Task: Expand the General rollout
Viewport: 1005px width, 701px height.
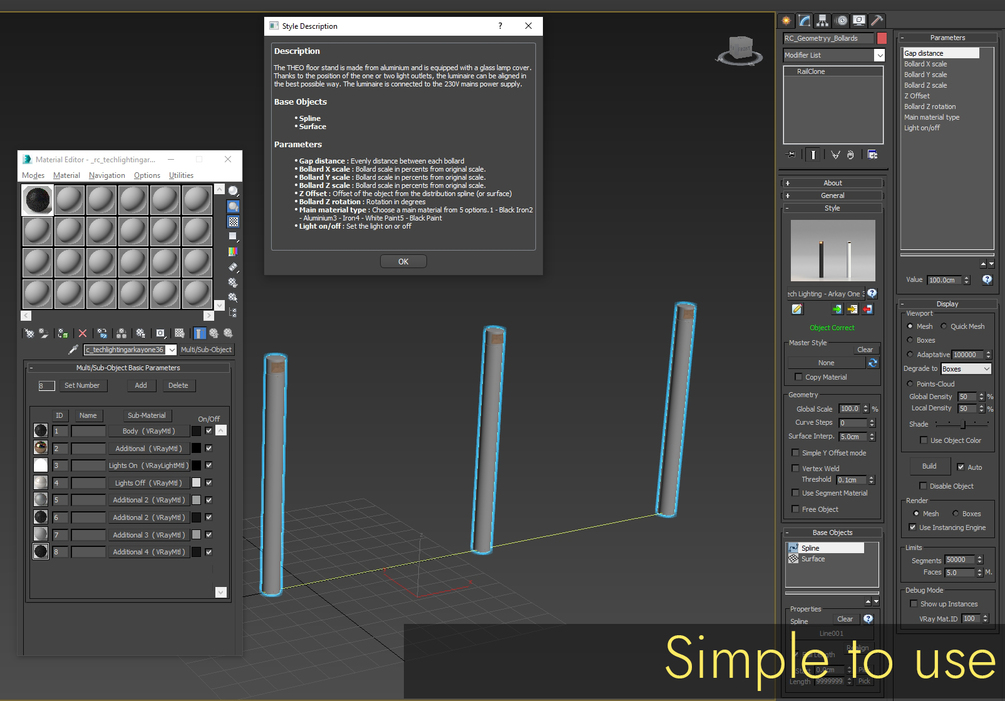Action: [x=833, y=195]
